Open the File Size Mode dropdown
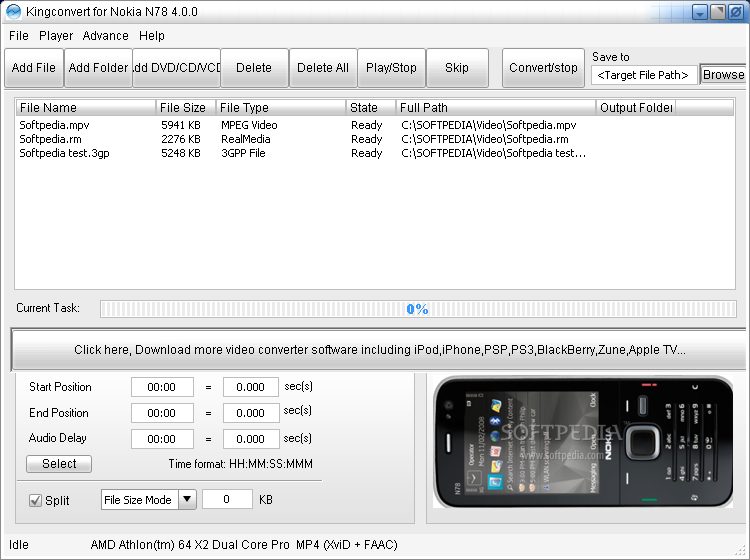Viewport: 750px width, 560px height. click(x=149, y=500)
